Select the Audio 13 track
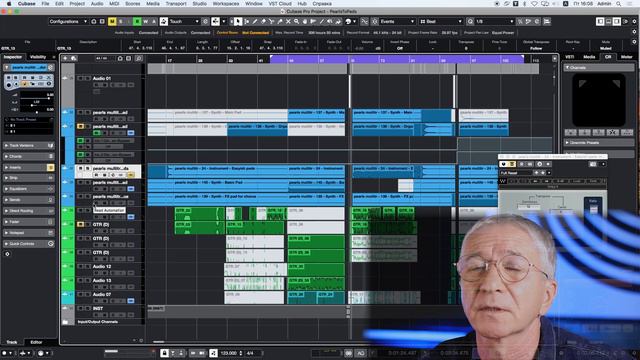 pos(102,280)
